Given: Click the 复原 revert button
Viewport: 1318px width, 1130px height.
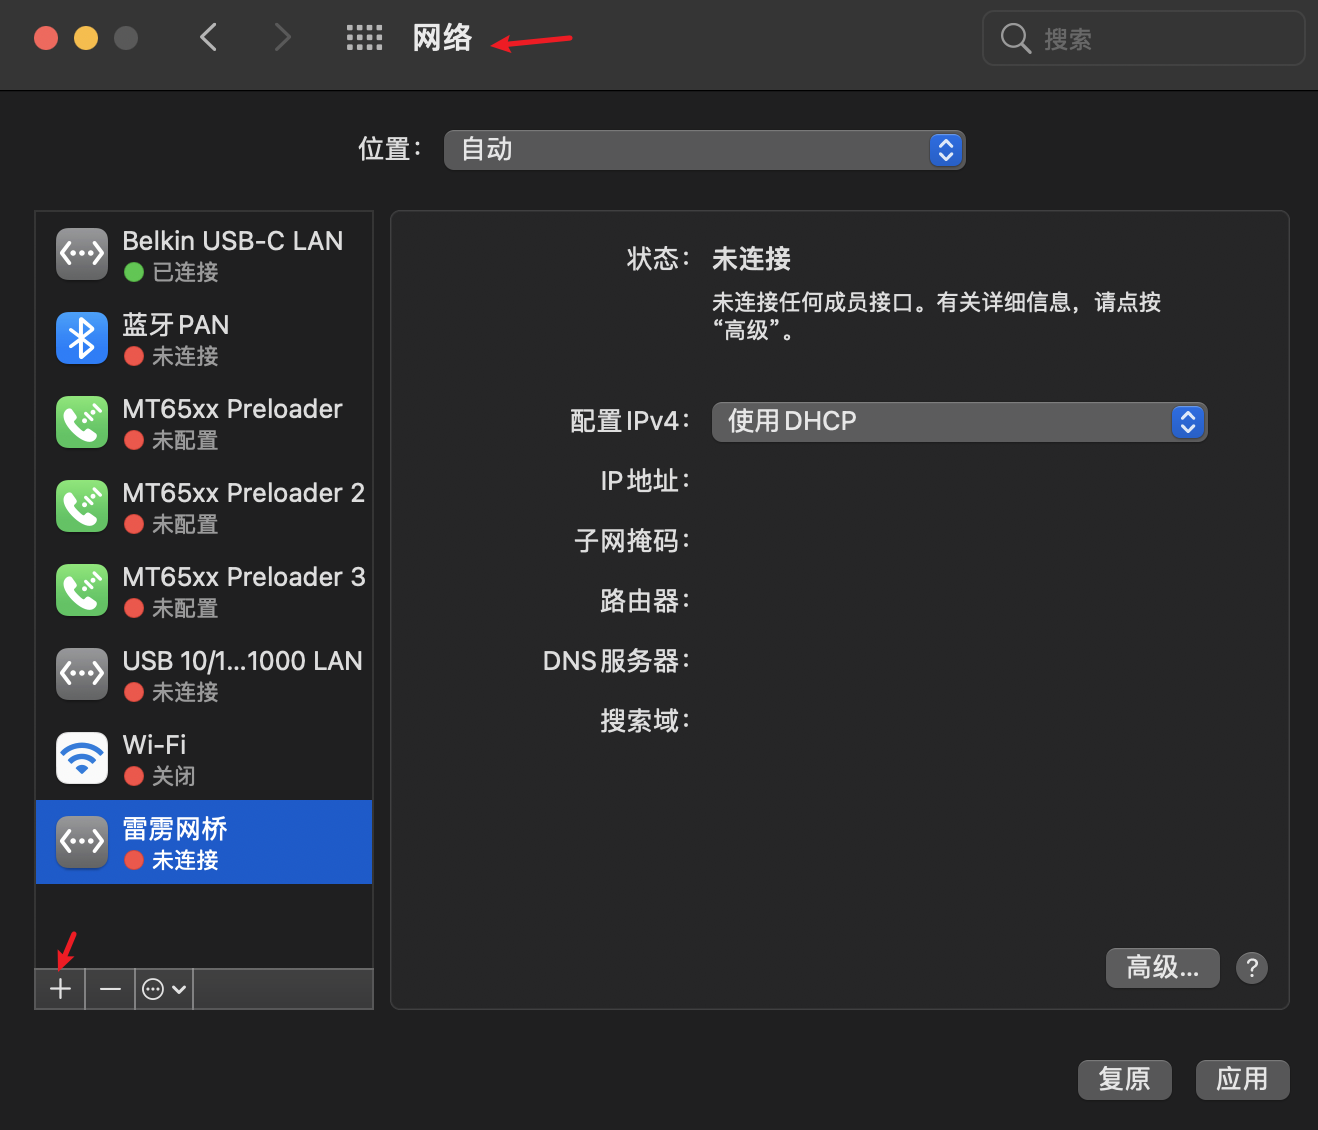Looking at the screenshot, I should (1124, 1079).
